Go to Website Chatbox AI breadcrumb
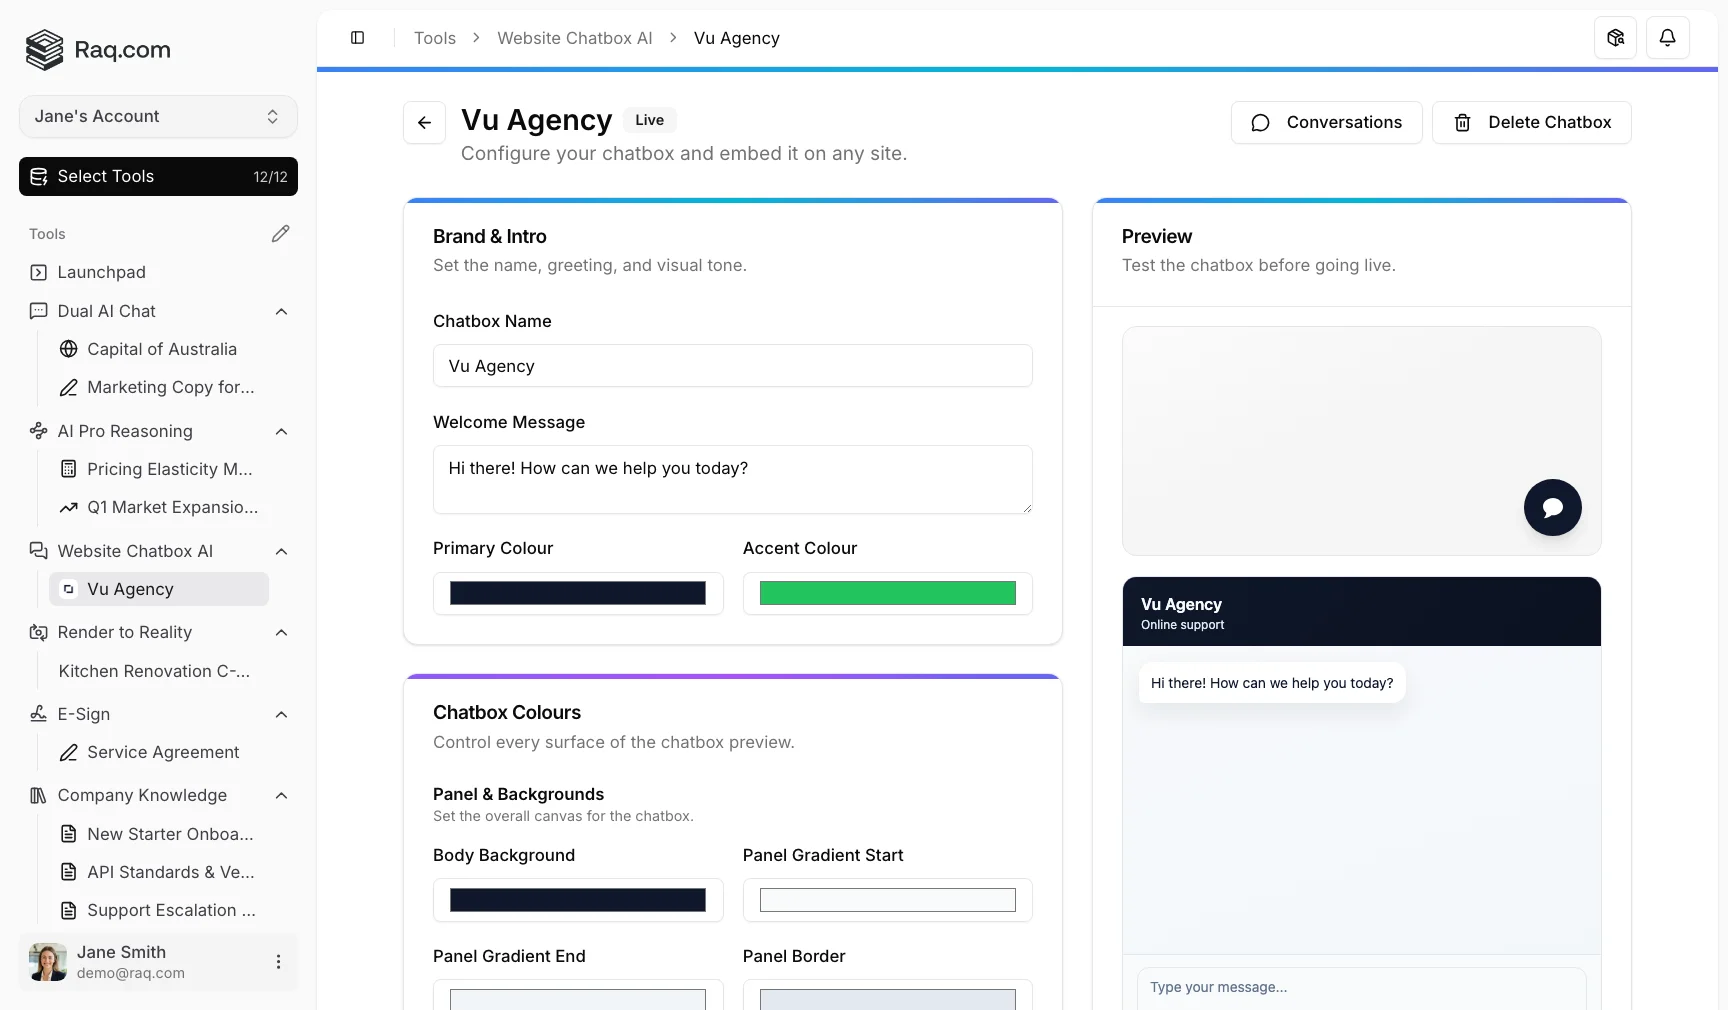 [575, 37]
